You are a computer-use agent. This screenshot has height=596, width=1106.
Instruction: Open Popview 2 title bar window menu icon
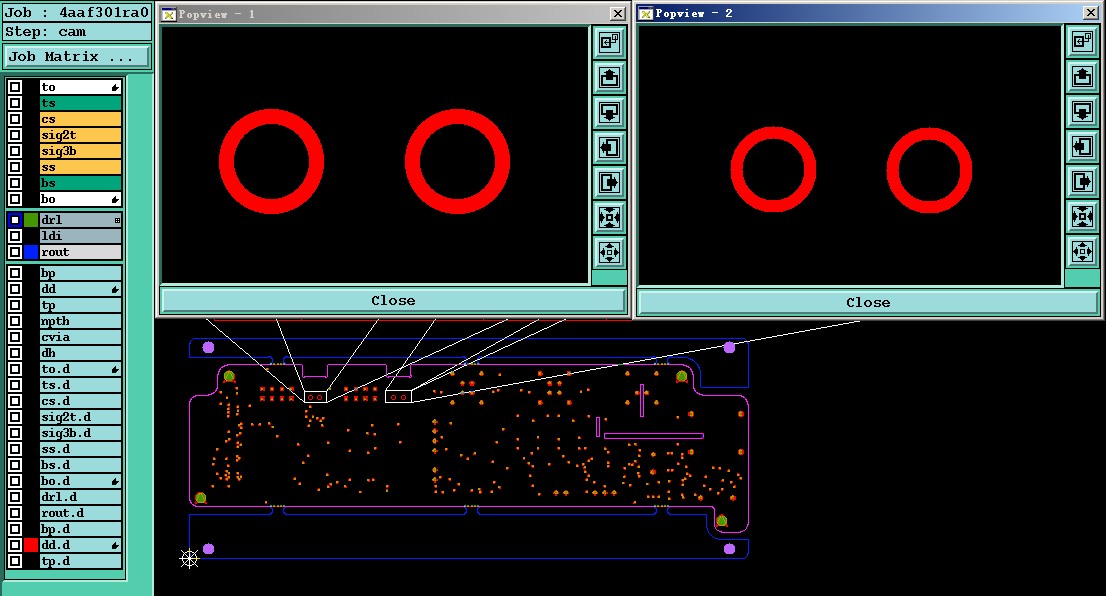(x=645, y=13)
